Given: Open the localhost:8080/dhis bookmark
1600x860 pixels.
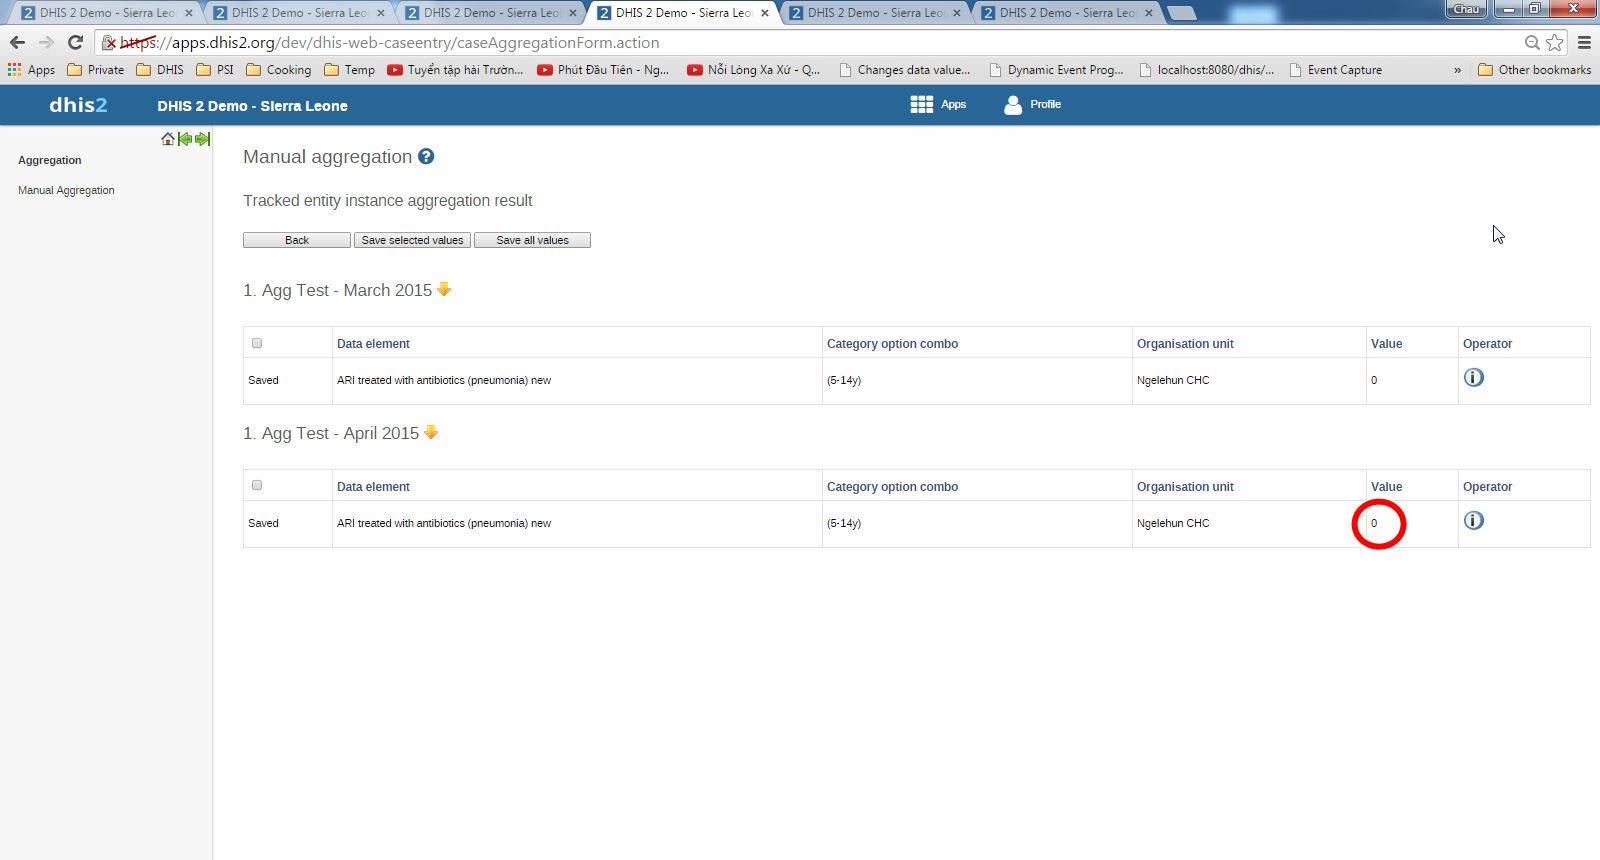Looking at the screenshot, I should pyautogui.click(x=1206, y=70).
